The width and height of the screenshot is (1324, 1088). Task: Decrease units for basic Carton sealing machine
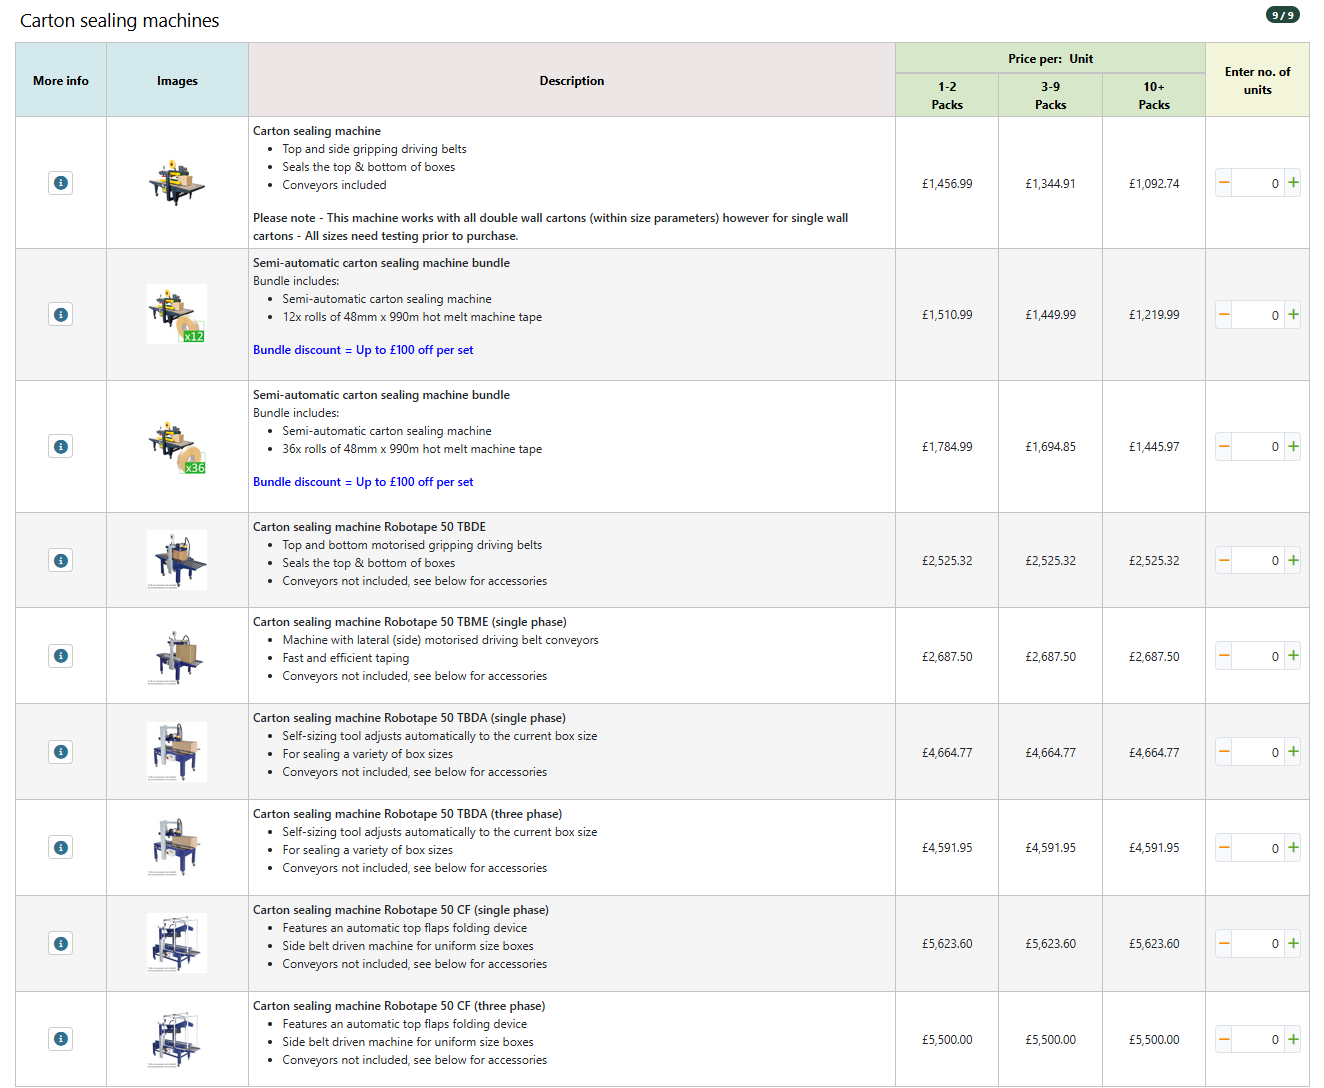[x=1224, y=183]
